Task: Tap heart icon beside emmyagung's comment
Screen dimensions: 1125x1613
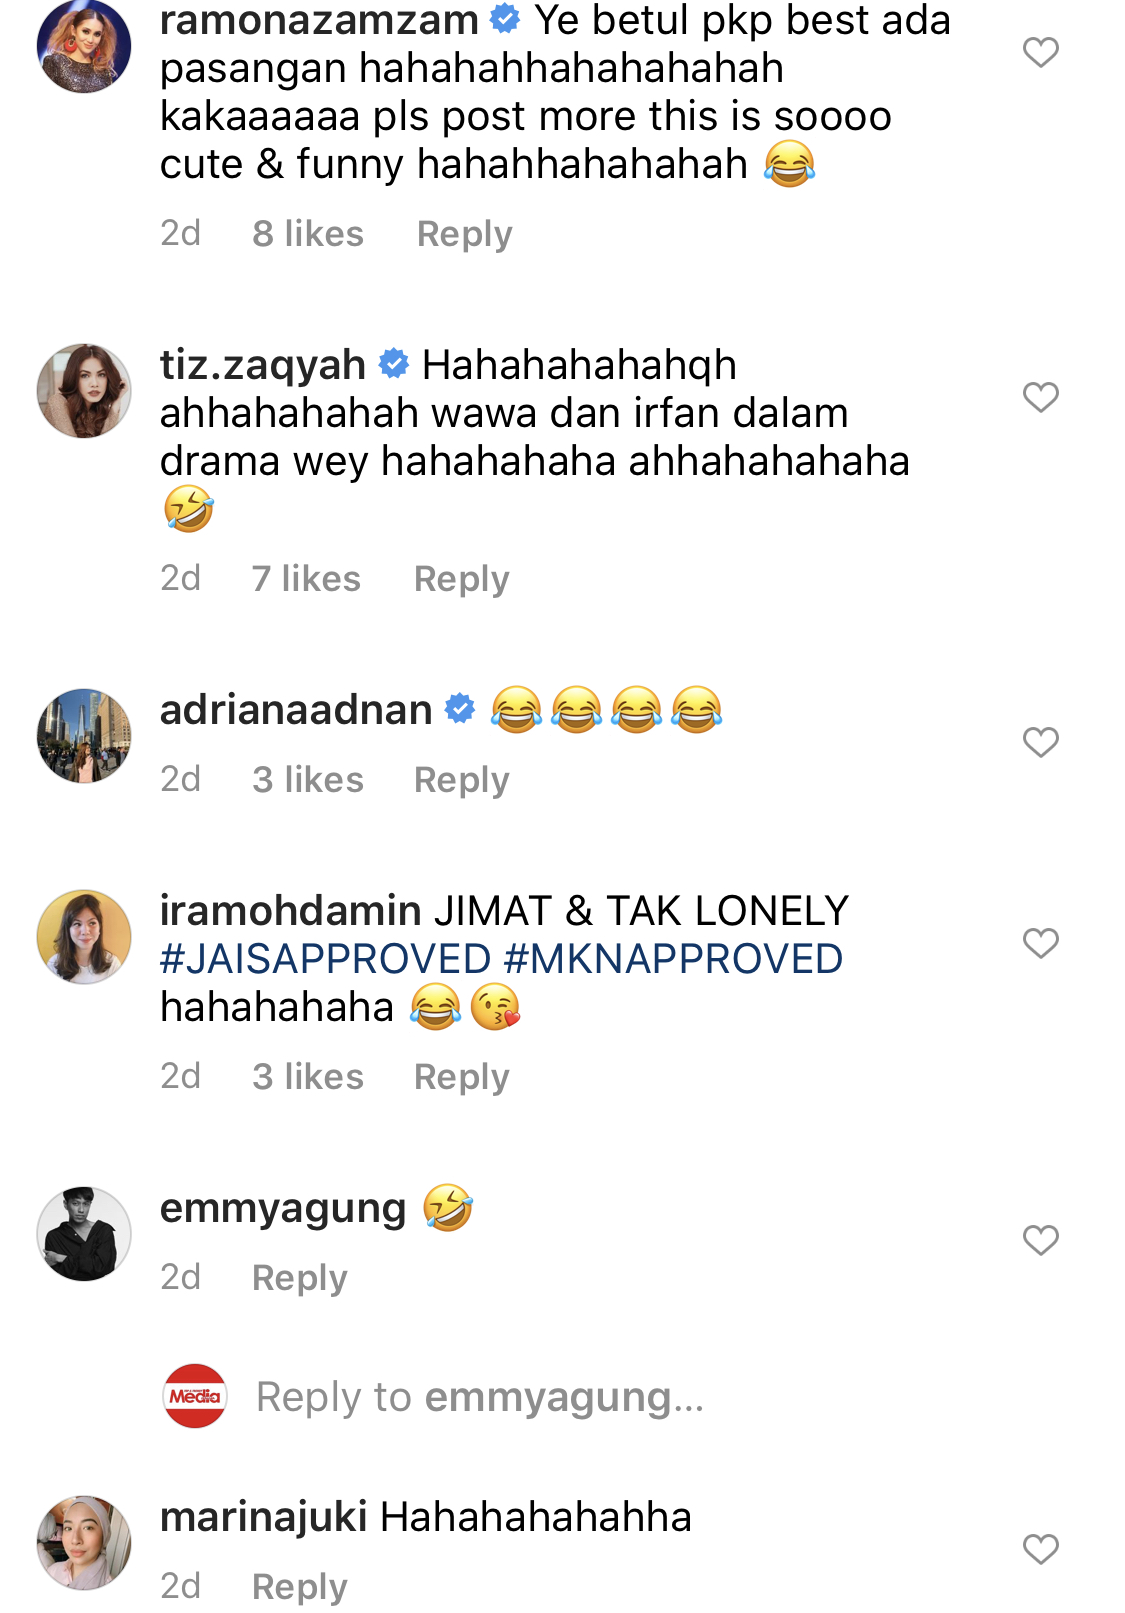Action: (x=1040, y=1240)
